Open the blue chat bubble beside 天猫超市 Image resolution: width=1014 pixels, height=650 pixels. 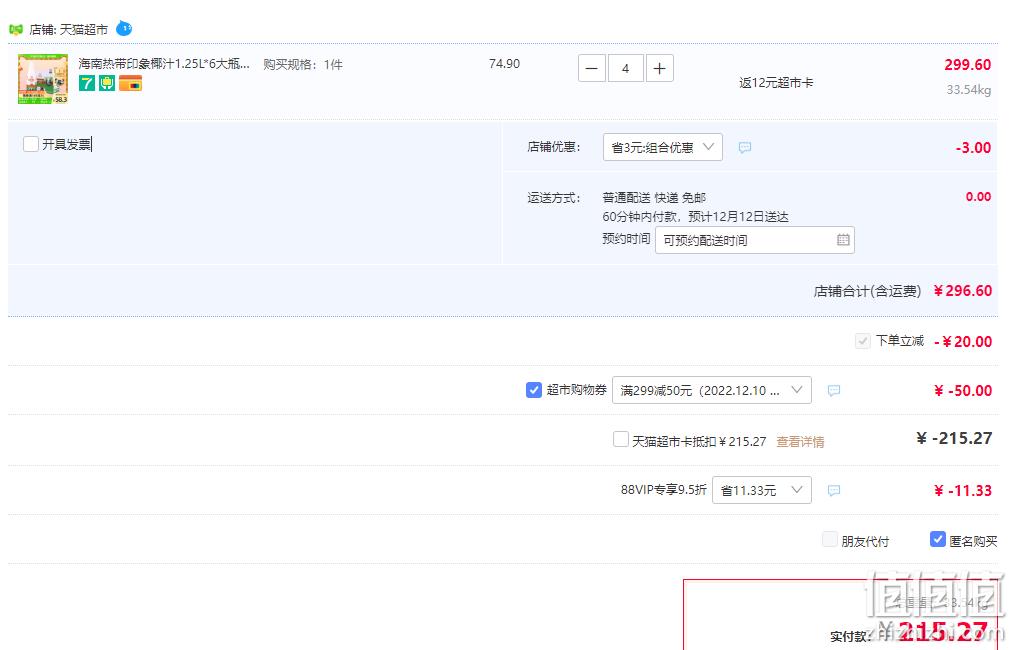point(124,28)
